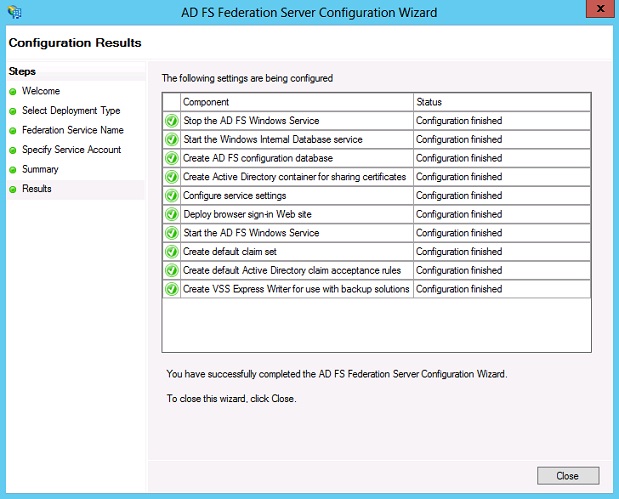Select 'Configure service settings' text

(x=234, y=196)
